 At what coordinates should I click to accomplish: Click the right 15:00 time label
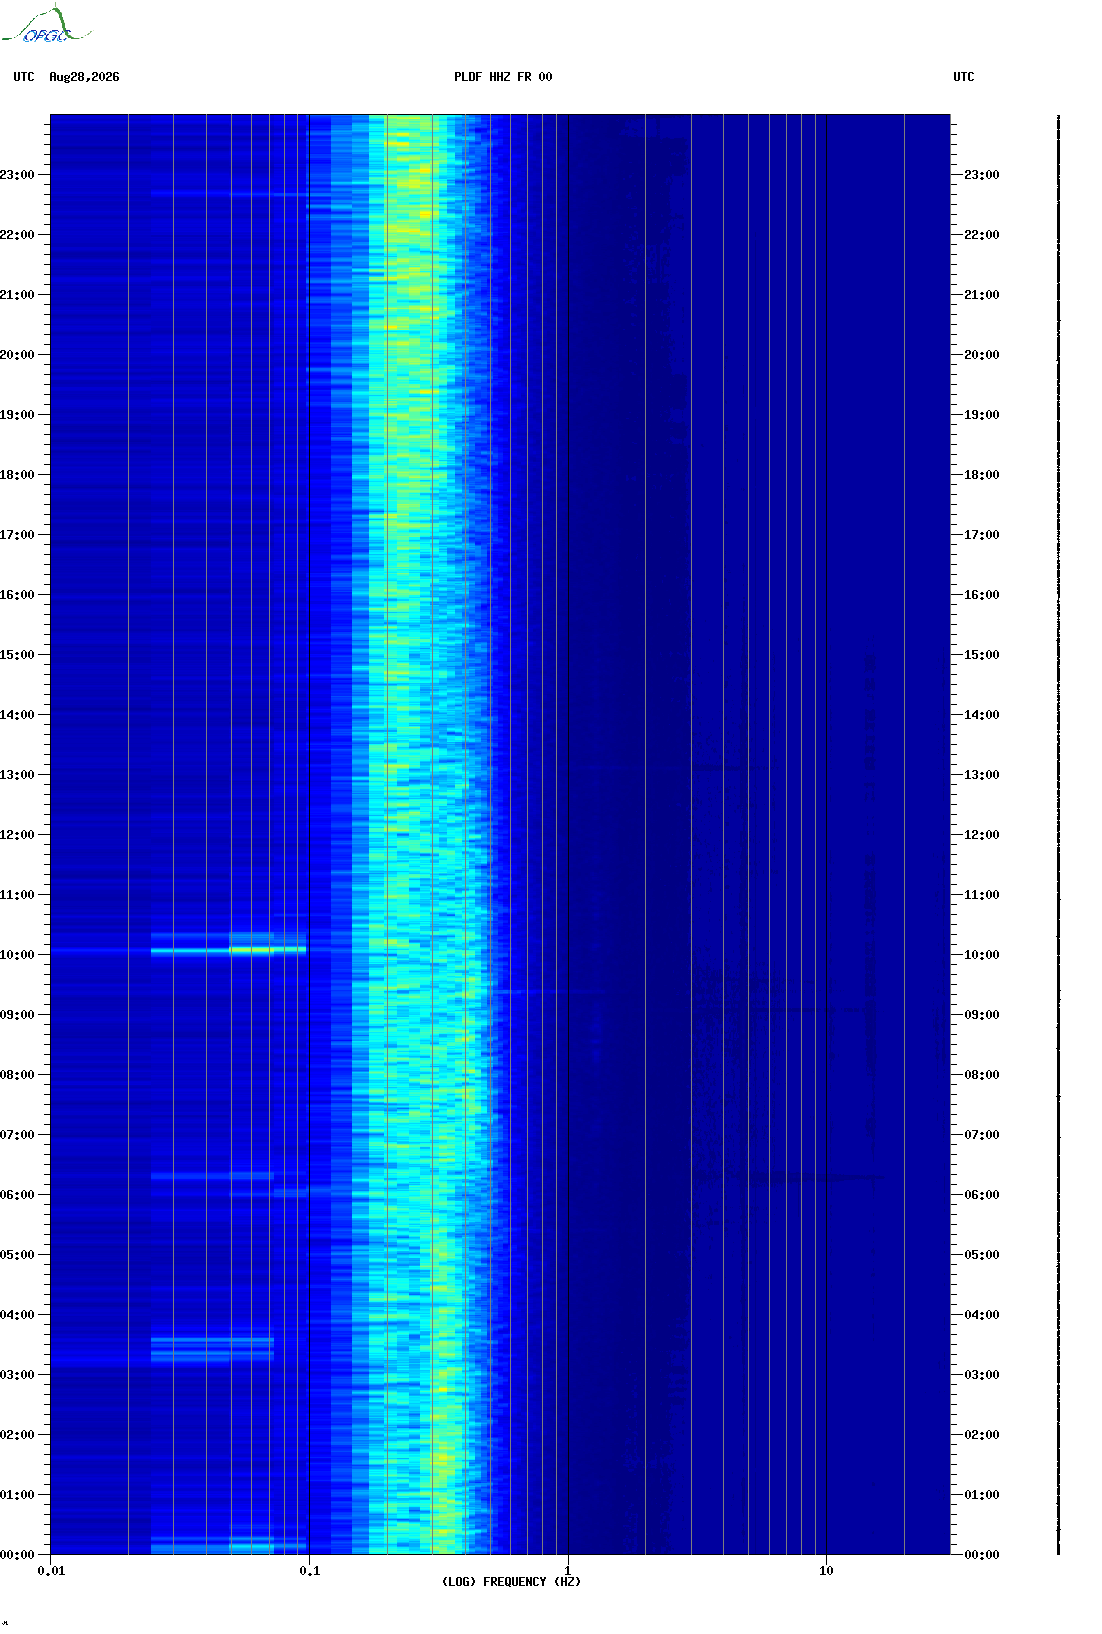[981, 655]
